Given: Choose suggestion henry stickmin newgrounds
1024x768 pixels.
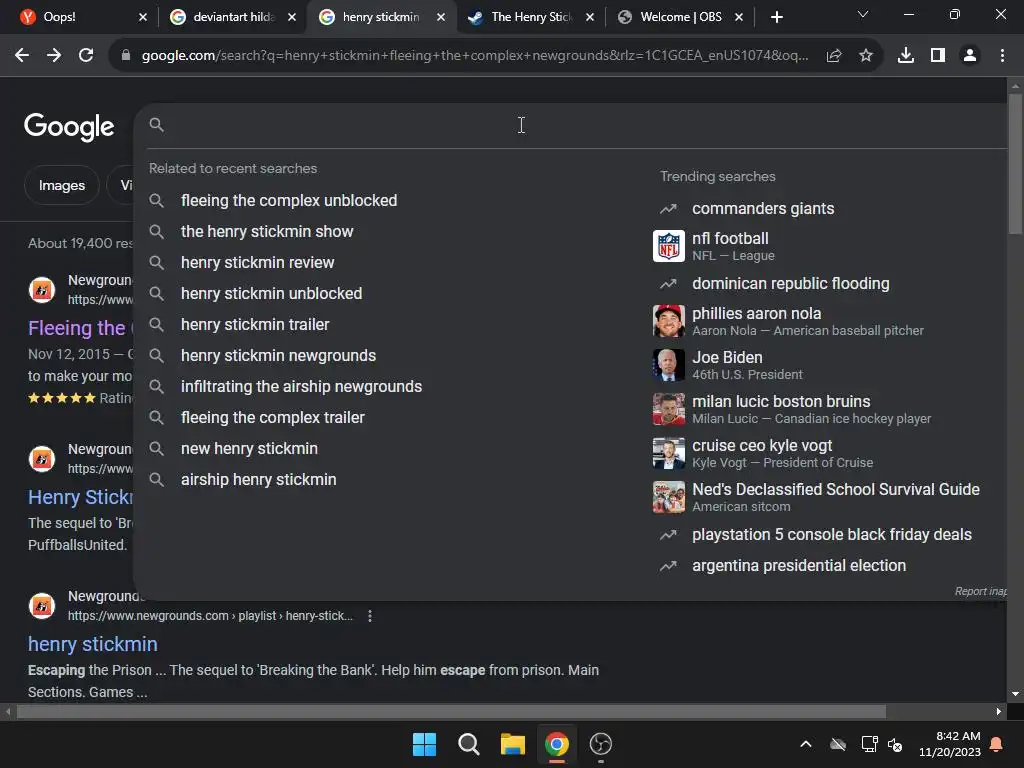Looking at the screenshot, I should pyautogui.click(x=278, y=356).
